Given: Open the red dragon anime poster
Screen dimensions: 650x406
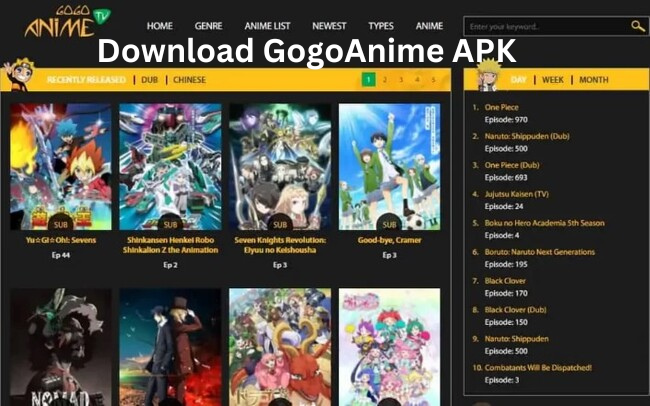Looking at the screenshot, I should click(280, 347).
